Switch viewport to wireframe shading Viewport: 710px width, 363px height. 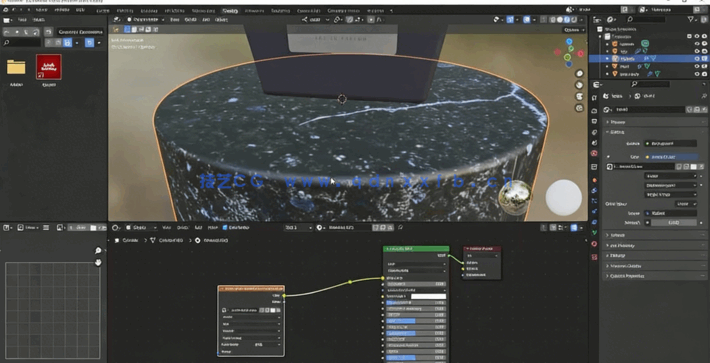click(x=553, y=20)
